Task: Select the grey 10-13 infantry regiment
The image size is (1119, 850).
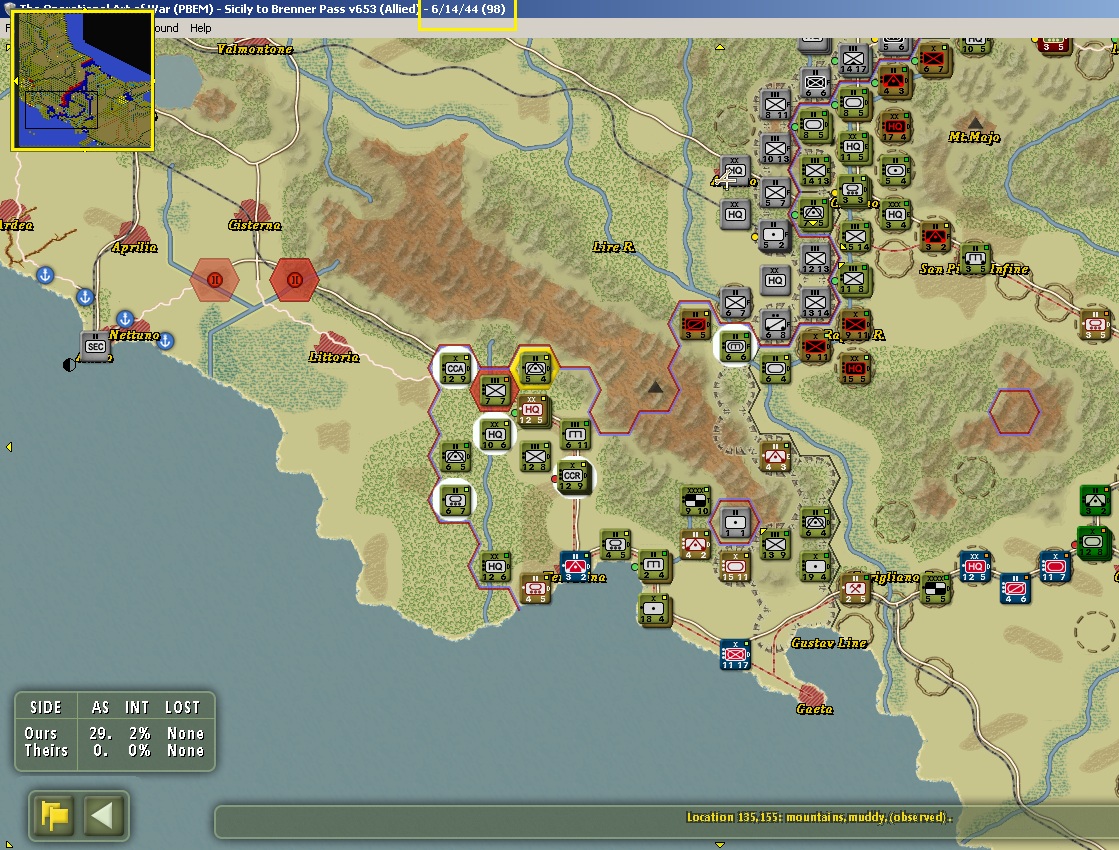Action: (774, 149)
